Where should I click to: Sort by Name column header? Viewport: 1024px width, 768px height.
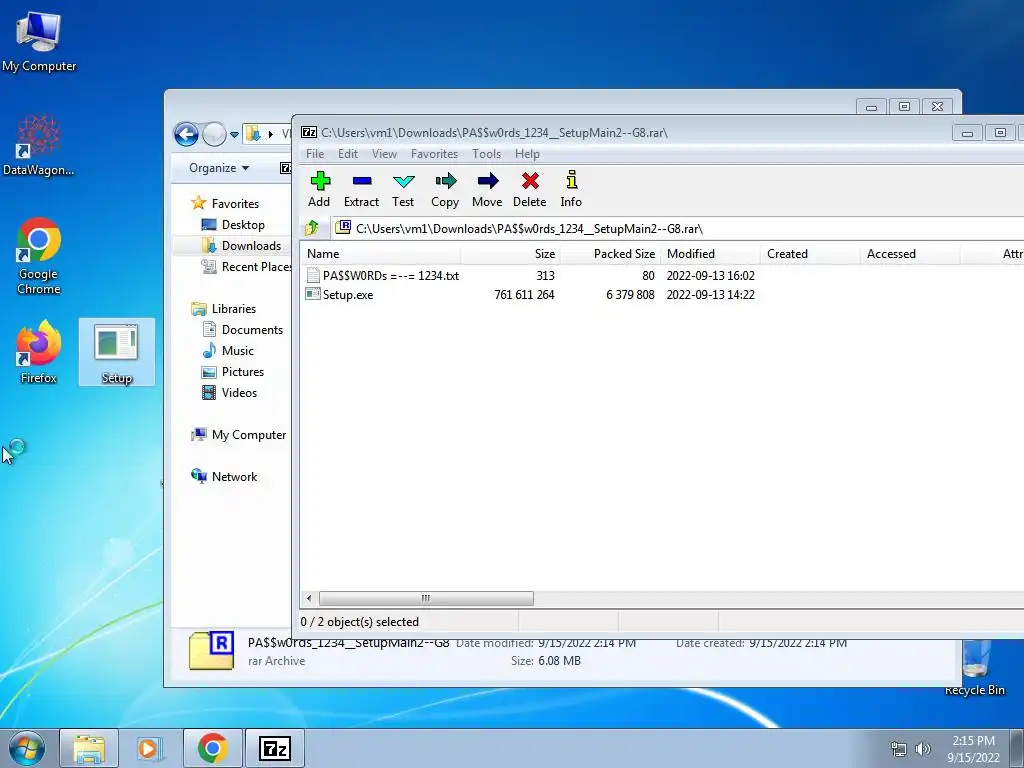380,253
